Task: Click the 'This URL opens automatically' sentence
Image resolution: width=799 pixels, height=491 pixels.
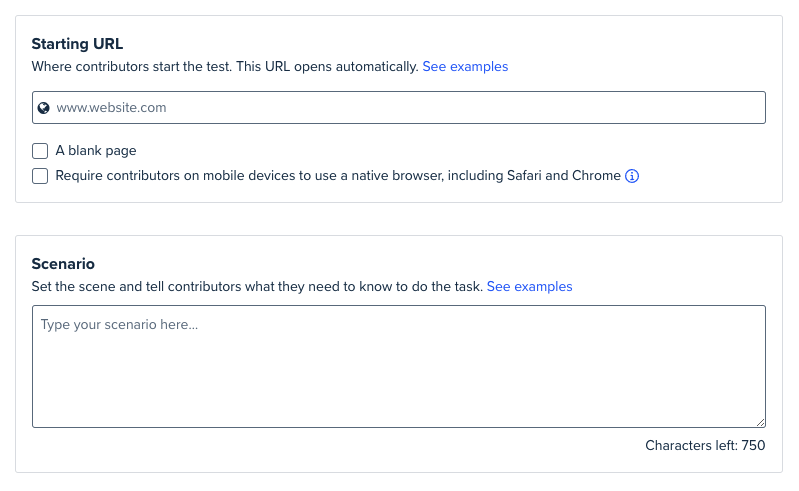Action: pyautogui.click(x=327, y=67)
